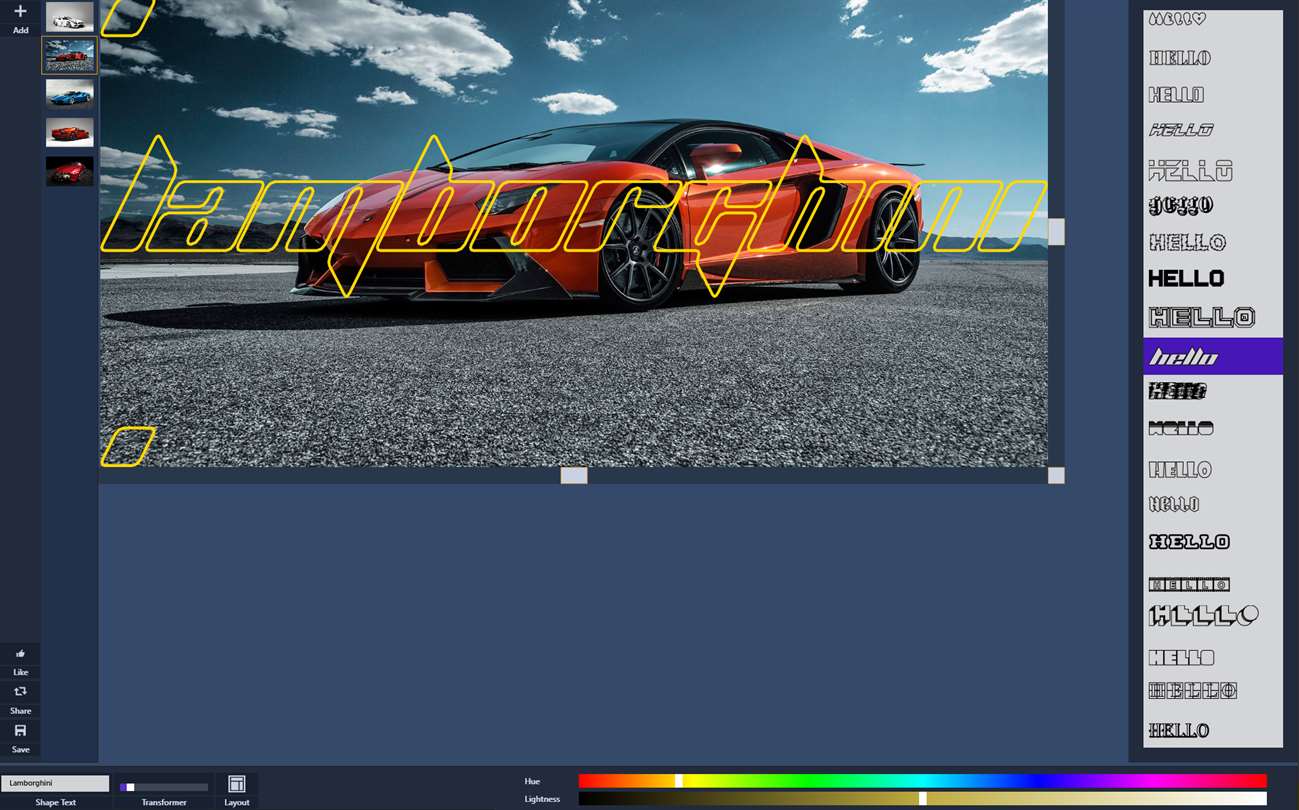Click the Add plus icon

[x=20, y=12]
